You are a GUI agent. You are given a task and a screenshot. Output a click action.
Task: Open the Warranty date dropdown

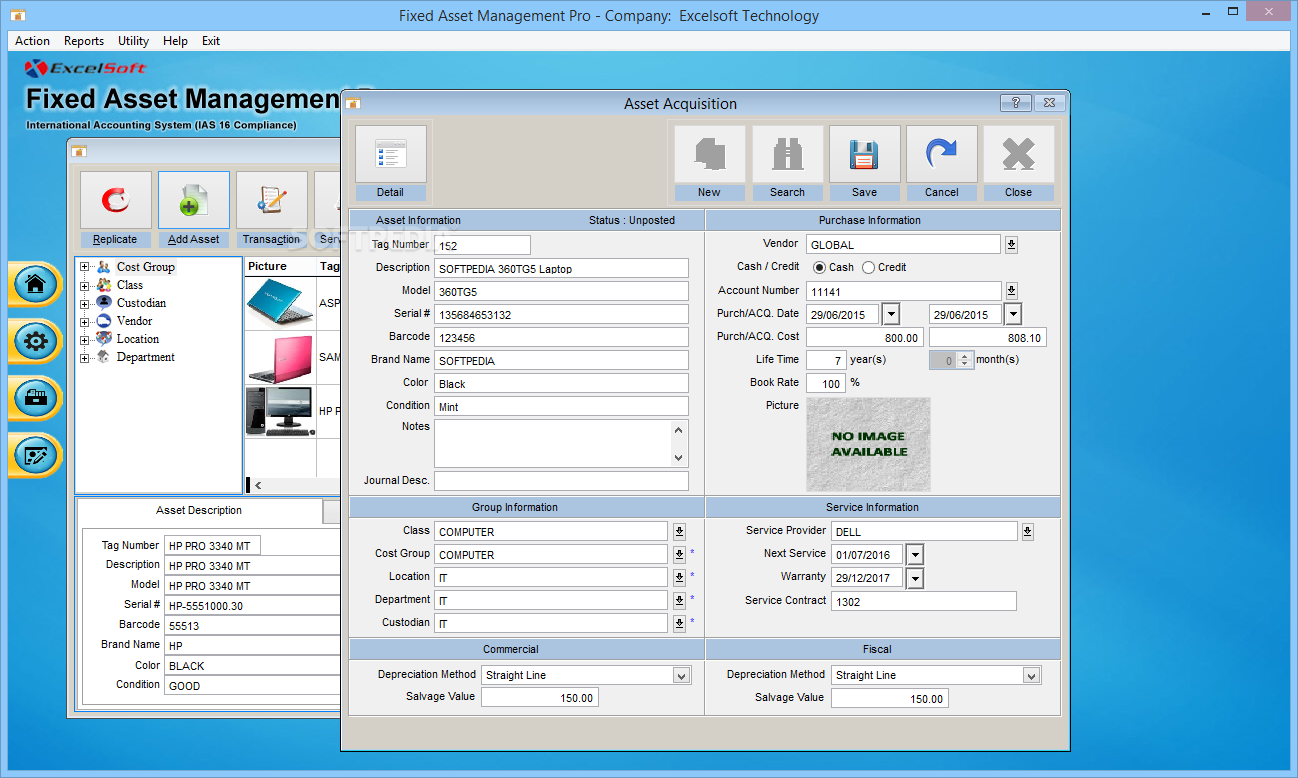click(x=914, y=578)
